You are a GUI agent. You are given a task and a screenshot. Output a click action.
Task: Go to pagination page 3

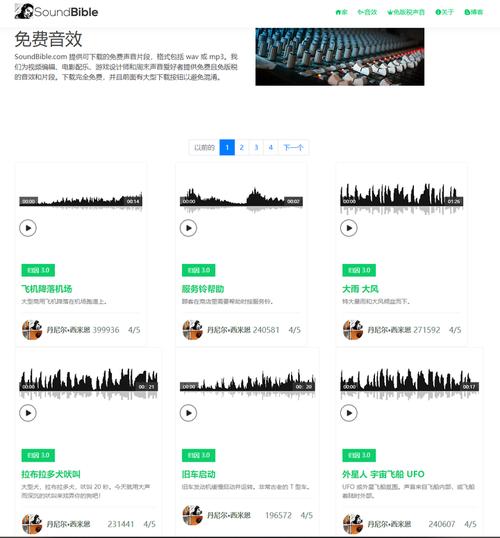click(256, 148)
